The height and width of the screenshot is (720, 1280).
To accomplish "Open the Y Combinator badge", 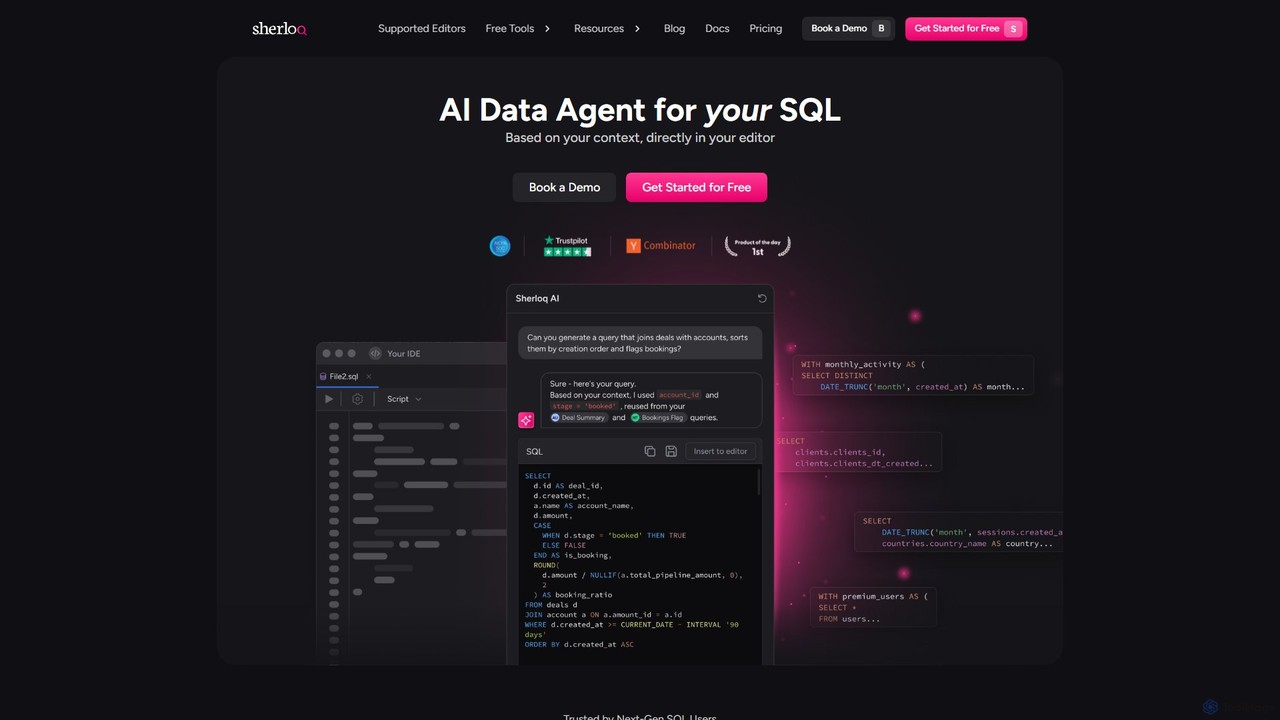I will [x=660, y=246].
